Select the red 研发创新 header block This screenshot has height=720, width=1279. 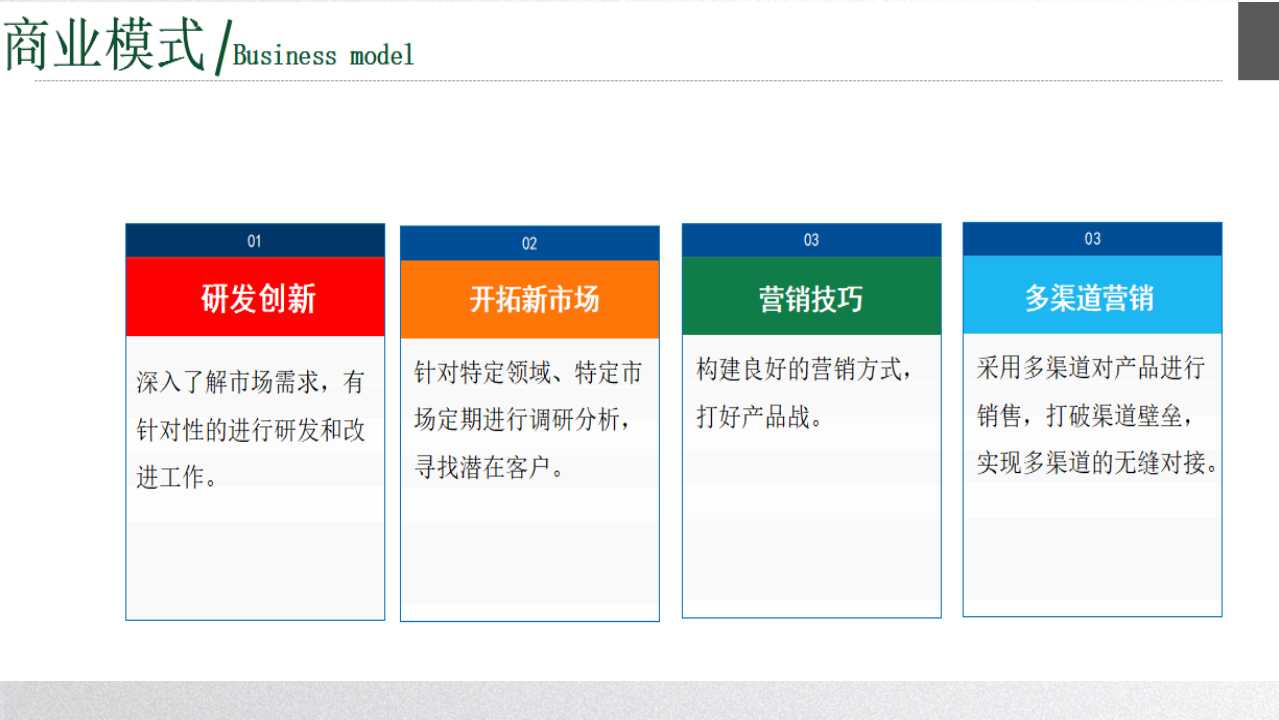pyautogui.click(x=255, y=297)
